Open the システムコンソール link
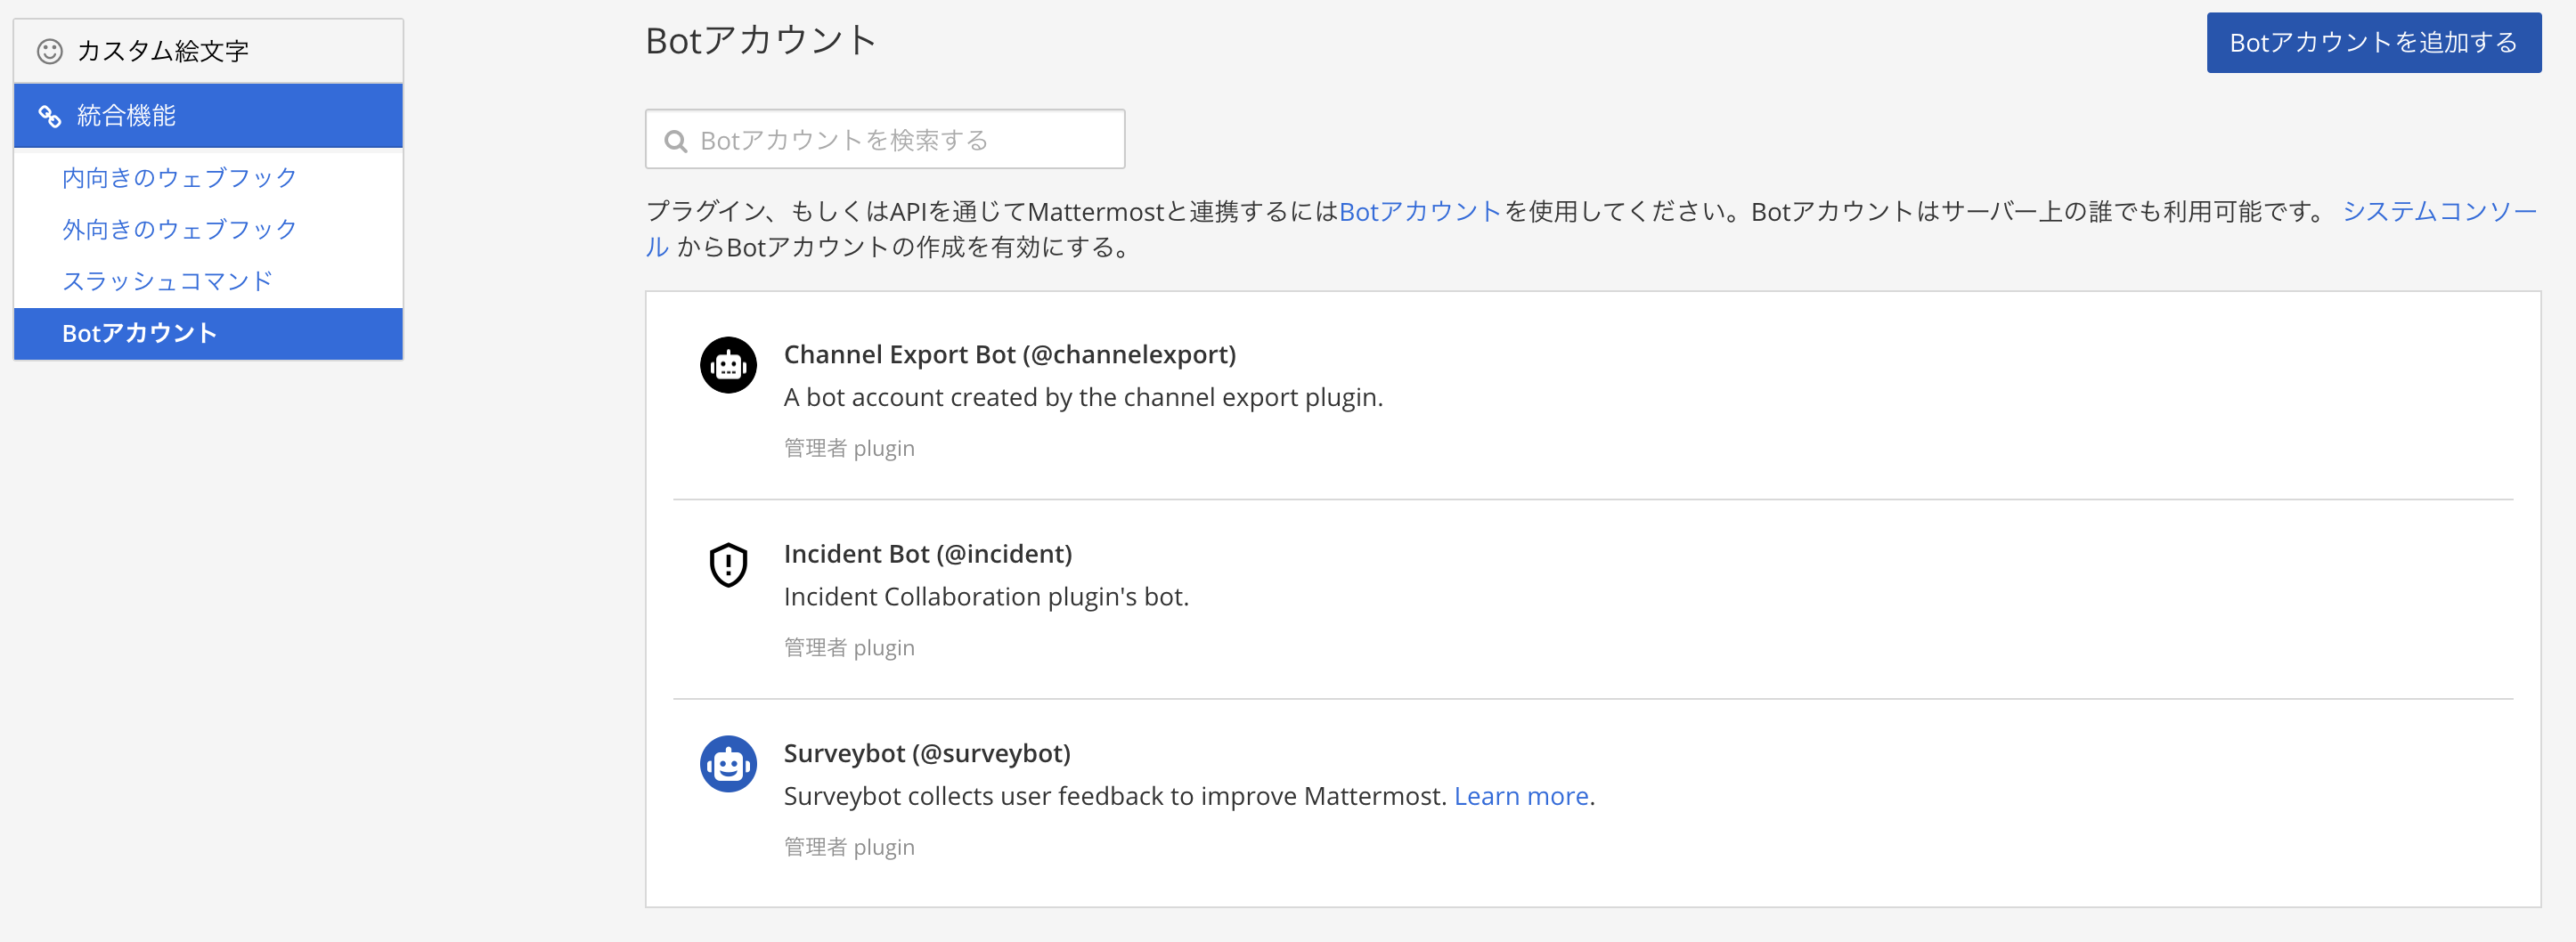Screen dimensions: 2576x942 pos(2440,212)
